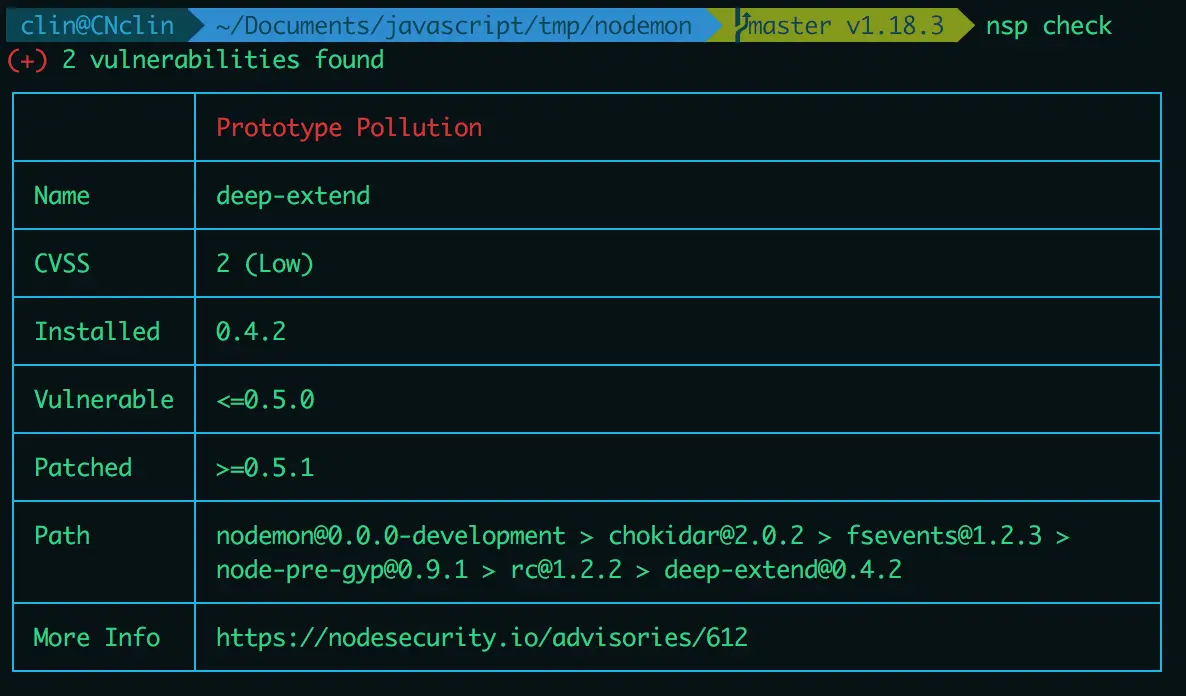Click the 'Installed' row label

pyautogui.click(x=97, y=331)
